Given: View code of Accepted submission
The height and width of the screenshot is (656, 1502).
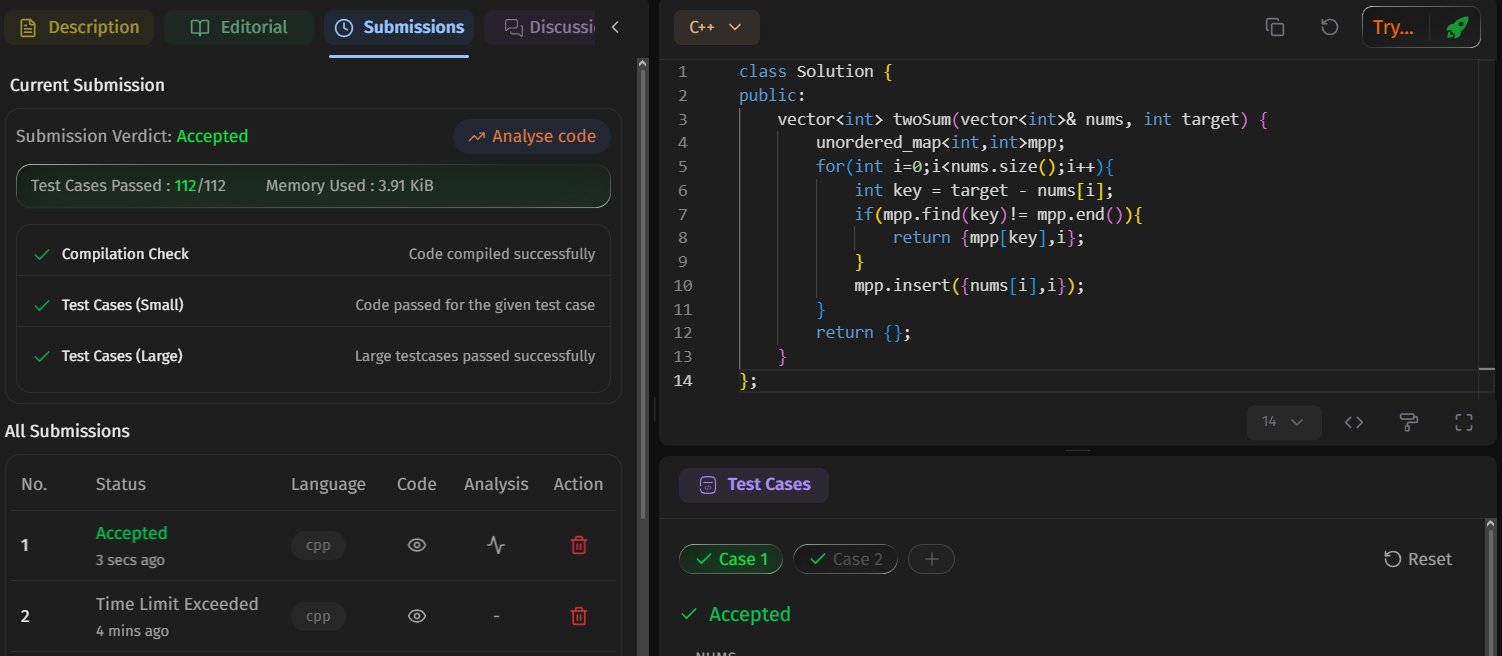Looking at the screenshot, I should [417, 545].
